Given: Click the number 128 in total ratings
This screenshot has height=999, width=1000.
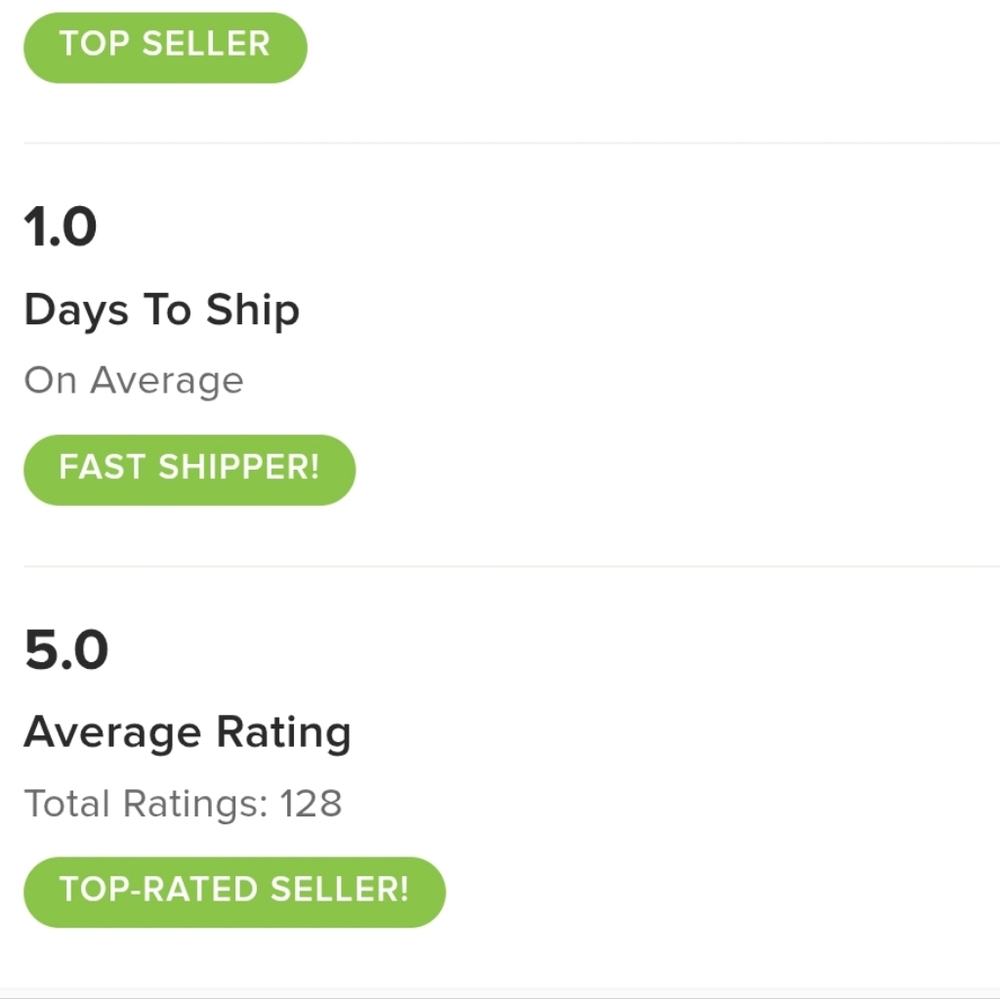Looking at the screenshot, I should 311,804.
